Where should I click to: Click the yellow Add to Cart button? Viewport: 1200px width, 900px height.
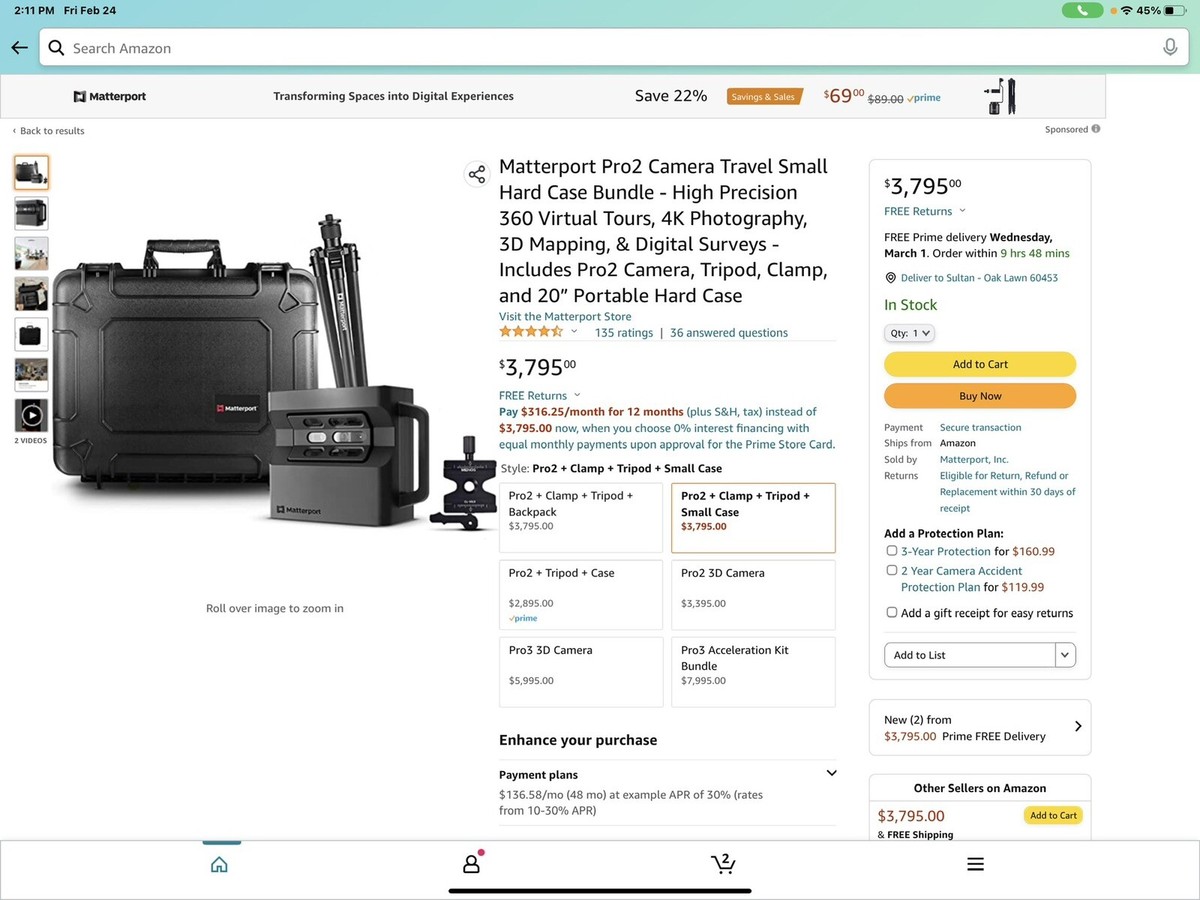[980, 364]
